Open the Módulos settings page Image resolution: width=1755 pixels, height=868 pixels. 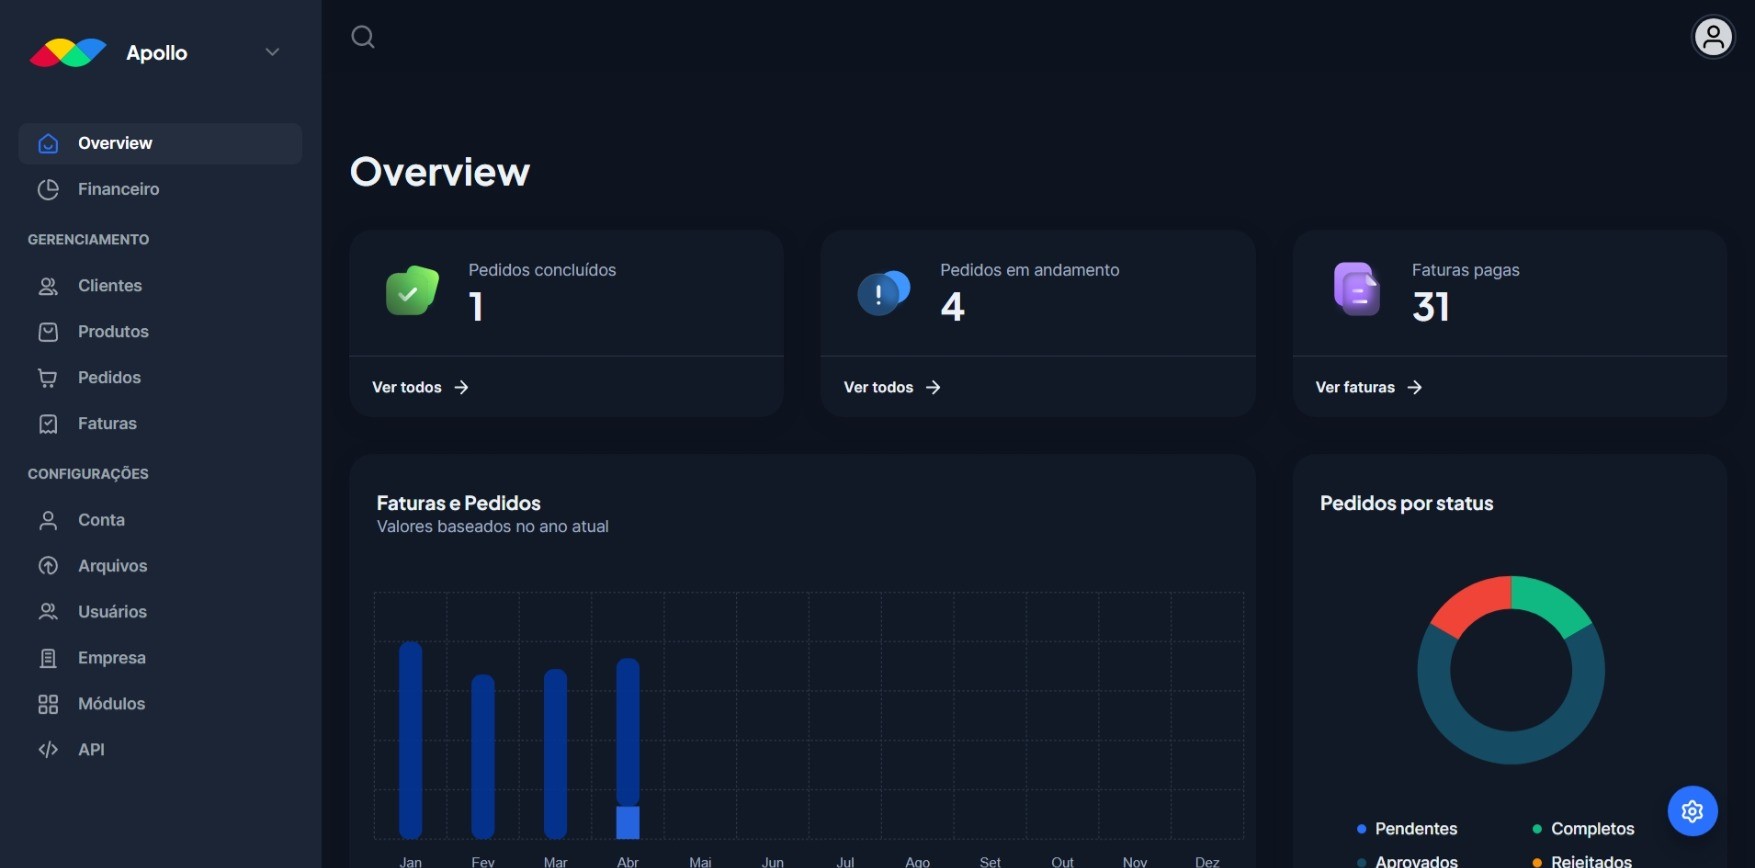pos(111,704)
